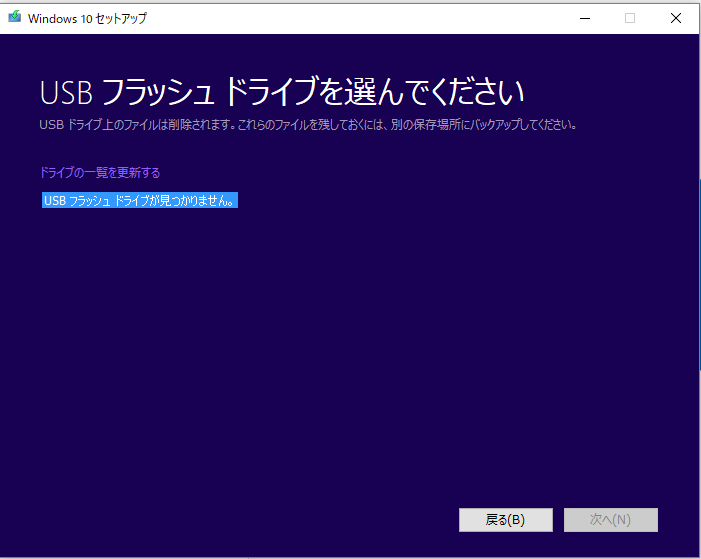The width and height of the screenshot is (701, 559).
Task: Click the warning text about USB files deletion
Action: pyautogui.click(x=308, y=125)
